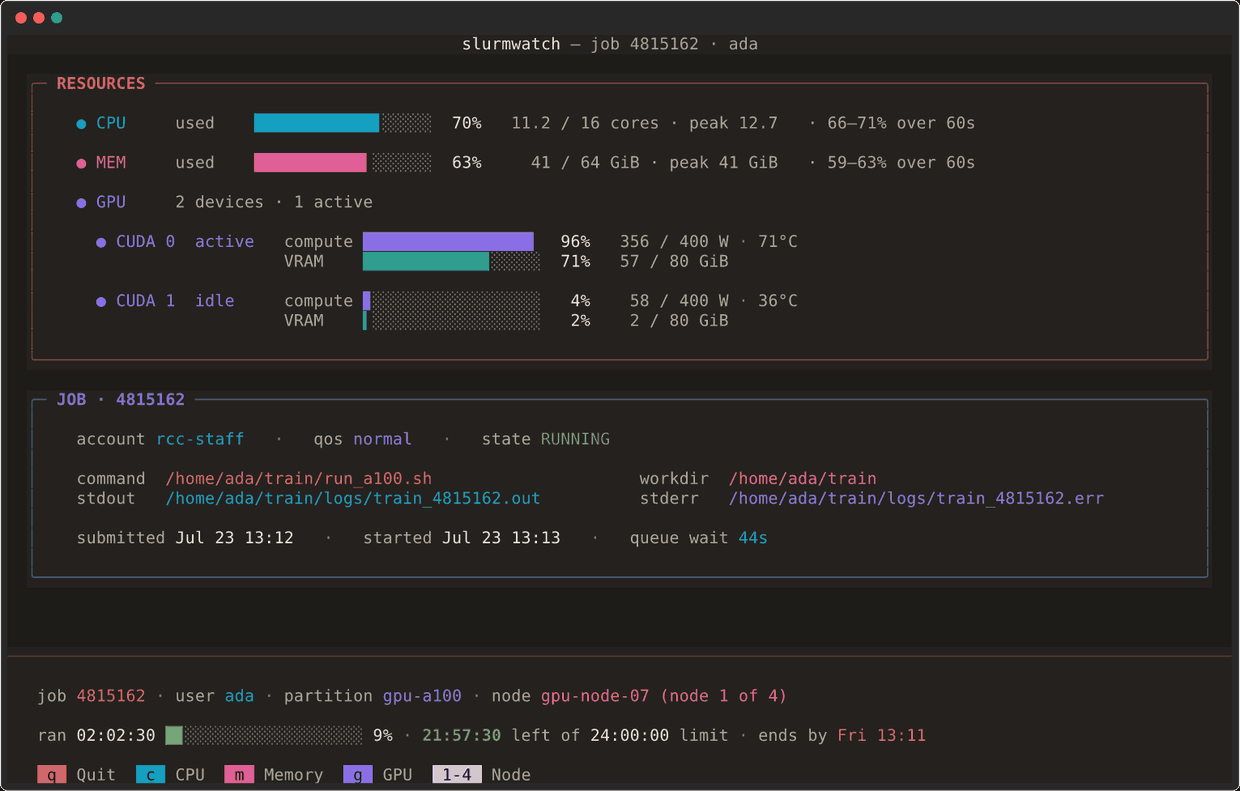This screenshot has height=791, width=1240.
Task: Click the pink MEM bullet dot
Action: [x=81, y=163]
